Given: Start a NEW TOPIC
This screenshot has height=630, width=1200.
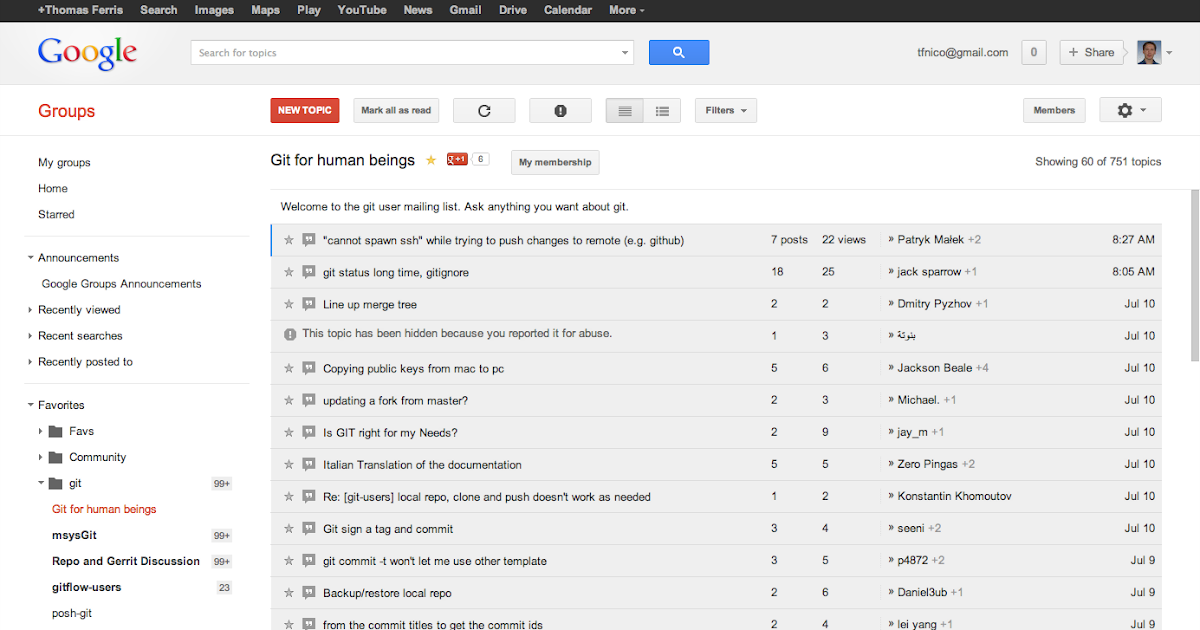Looking at the screenshot, I should point(304,110).
